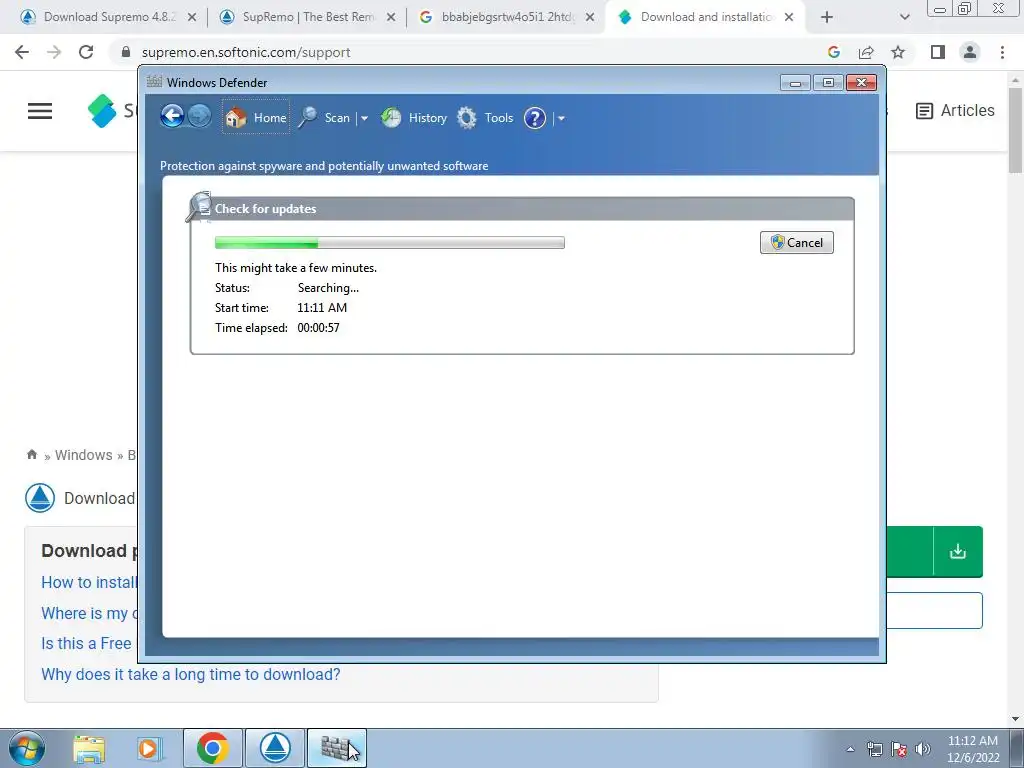Open the Windows breadcrumb link

pos(84,455)
